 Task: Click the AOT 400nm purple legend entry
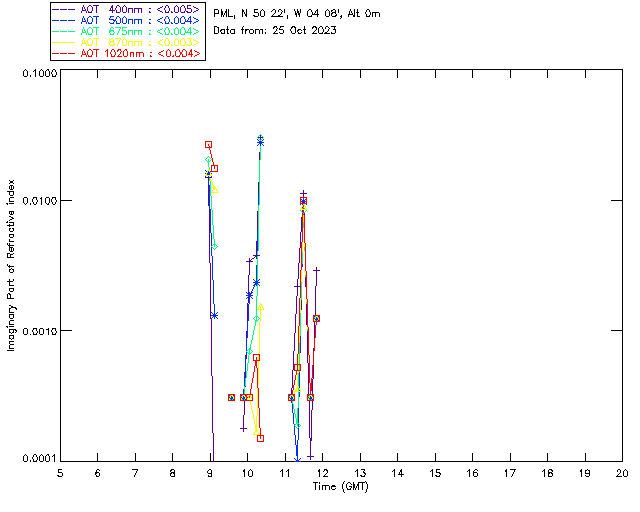(x=130, y=10)
